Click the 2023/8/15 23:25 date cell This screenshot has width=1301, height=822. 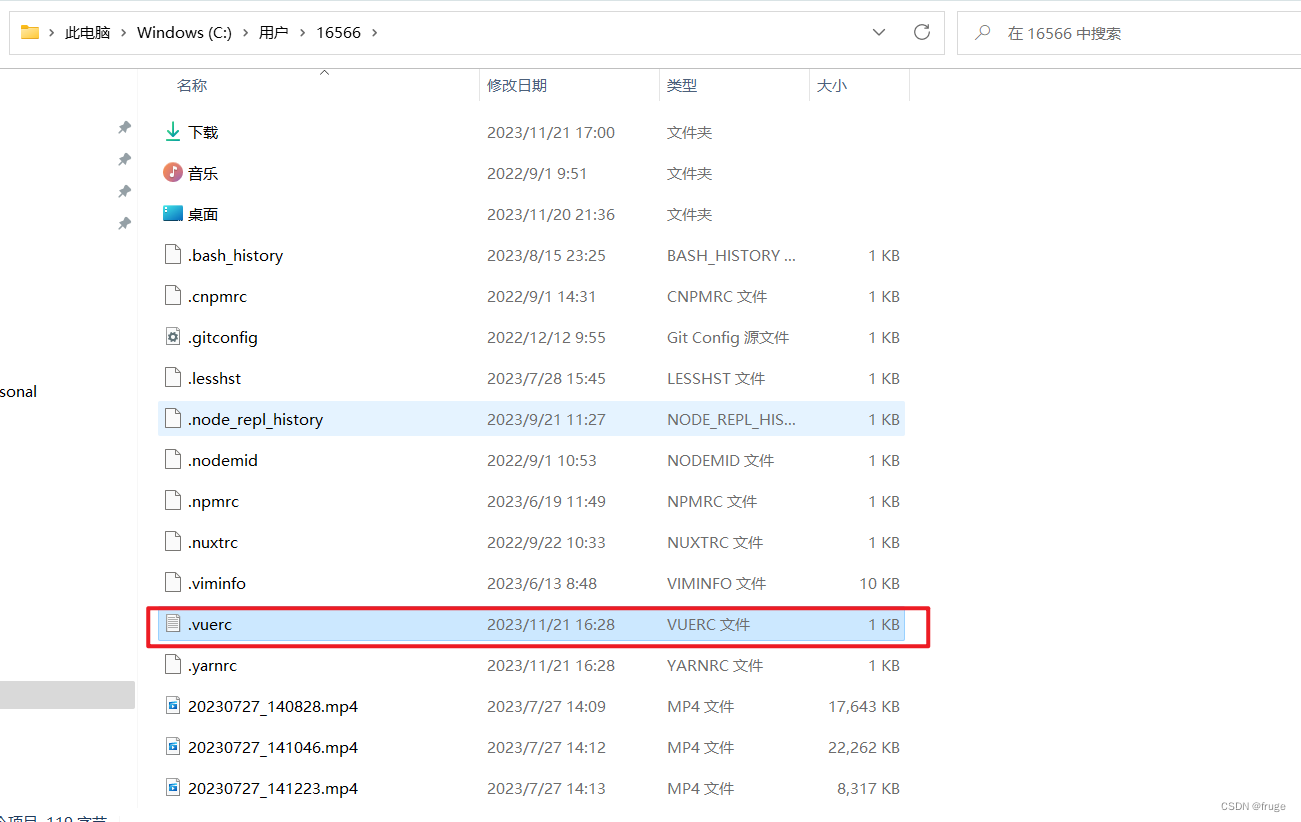point(546,255)
